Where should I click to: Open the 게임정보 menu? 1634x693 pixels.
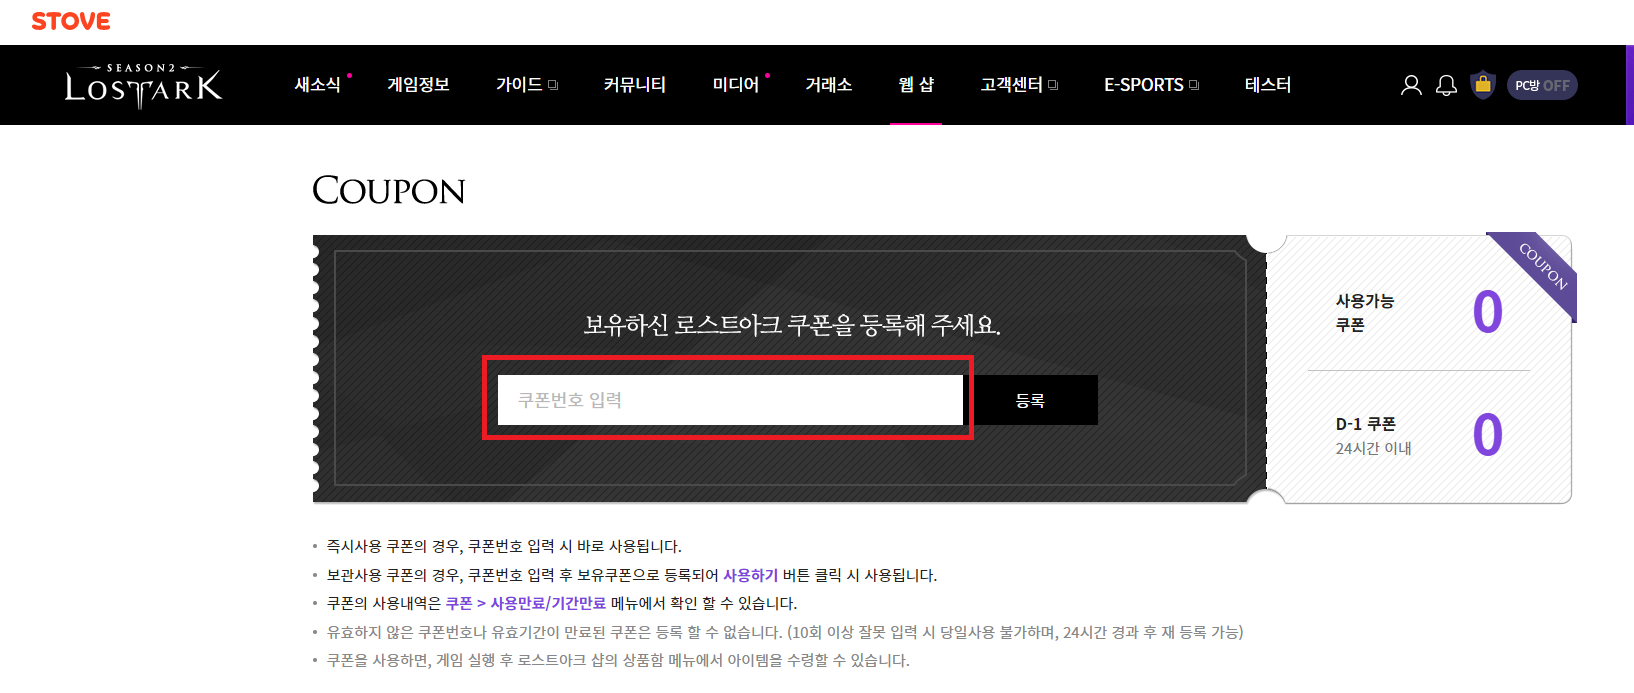(418, 85)
